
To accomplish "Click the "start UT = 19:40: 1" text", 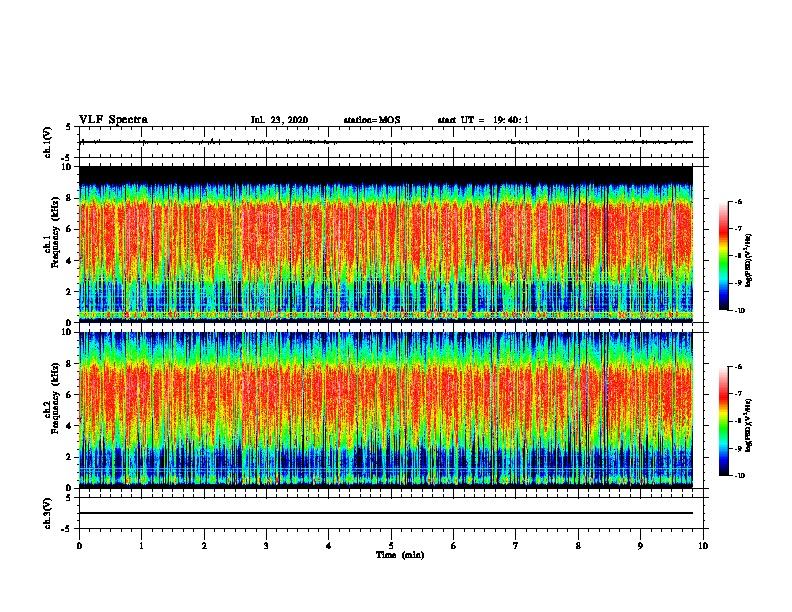I will click(483, 120).
